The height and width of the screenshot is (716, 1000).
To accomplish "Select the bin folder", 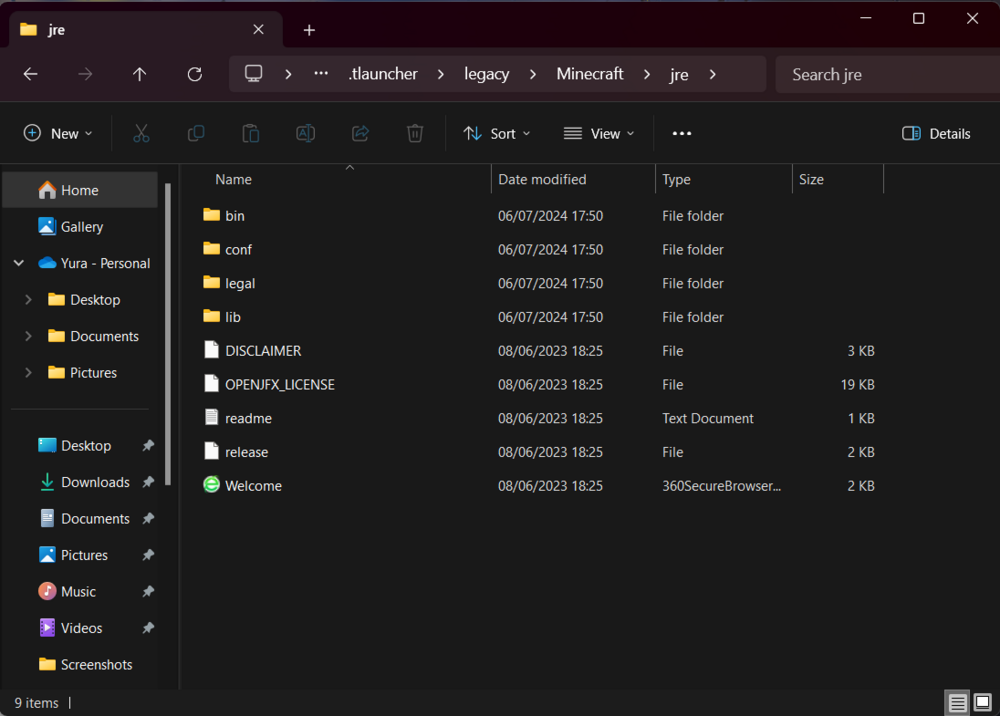I will tap(224, 216).
